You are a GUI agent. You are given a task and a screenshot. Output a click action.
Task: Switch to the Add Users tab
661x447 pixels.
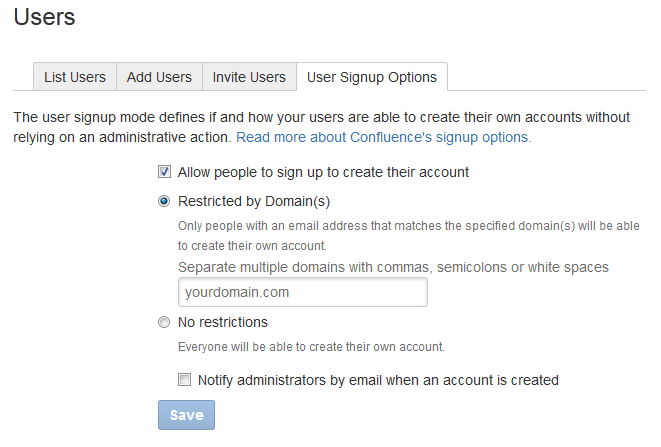pos(159,77)
